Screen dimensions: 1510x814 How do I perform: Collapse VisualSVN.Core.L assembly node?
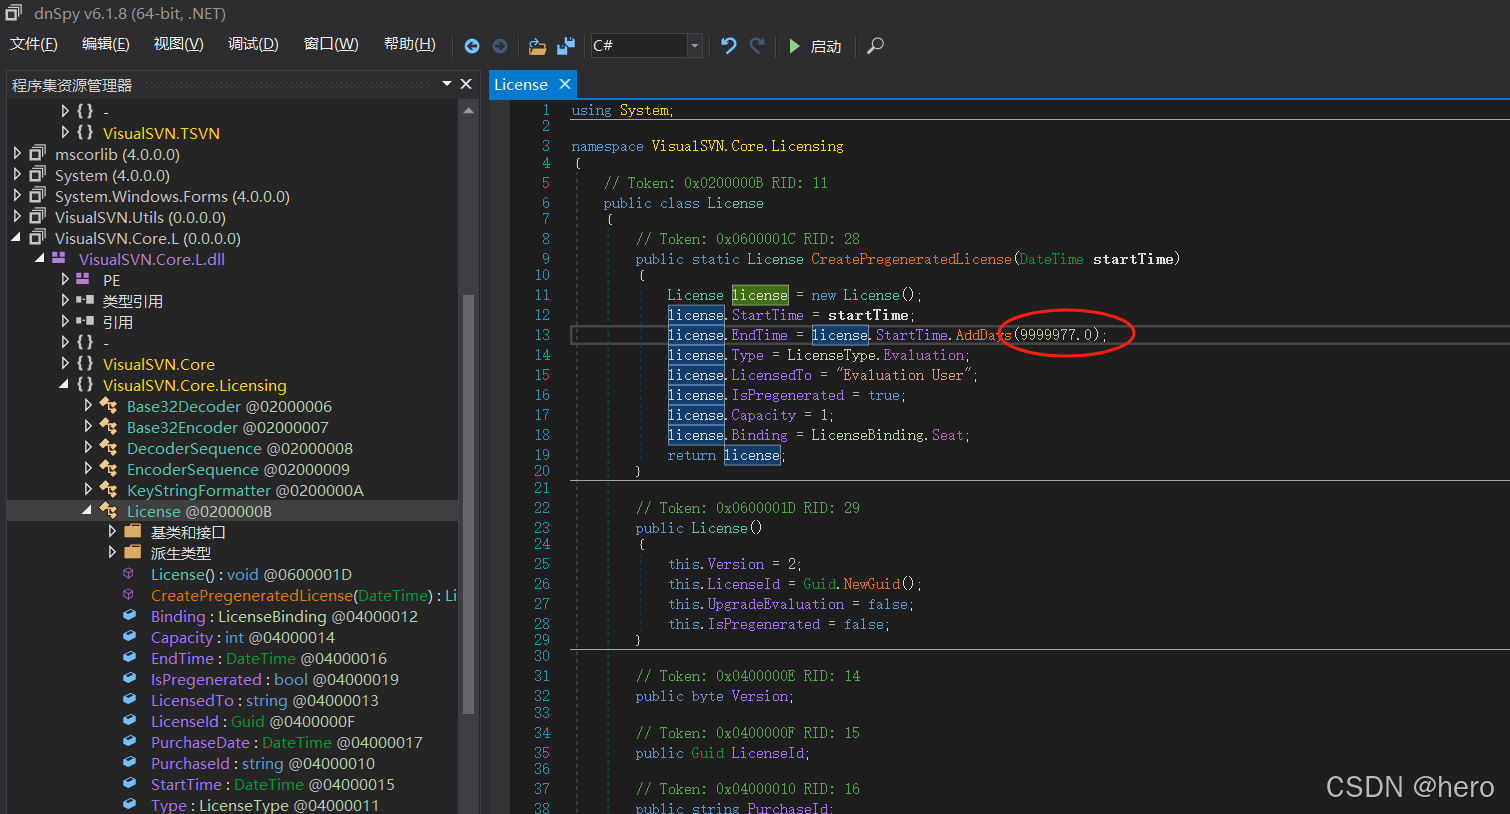pyautogui.click(x=17, y=238)
